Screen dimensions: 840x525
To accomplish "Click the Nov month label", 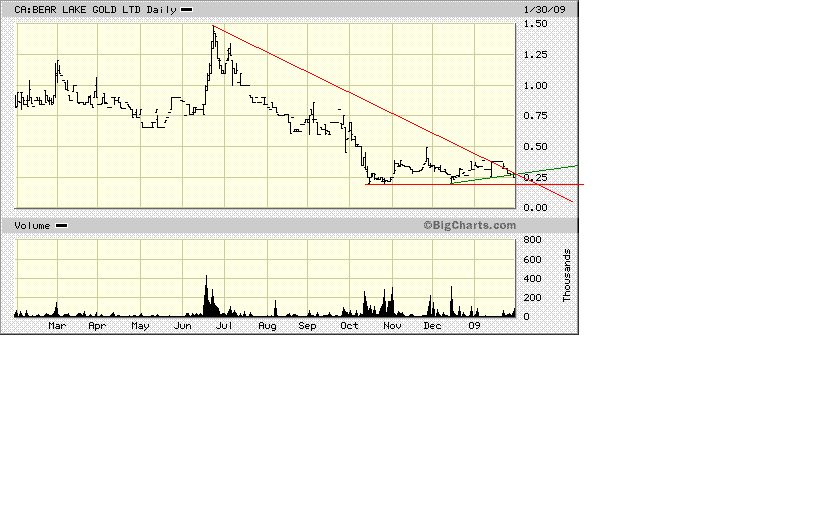I will pos(392,326).
